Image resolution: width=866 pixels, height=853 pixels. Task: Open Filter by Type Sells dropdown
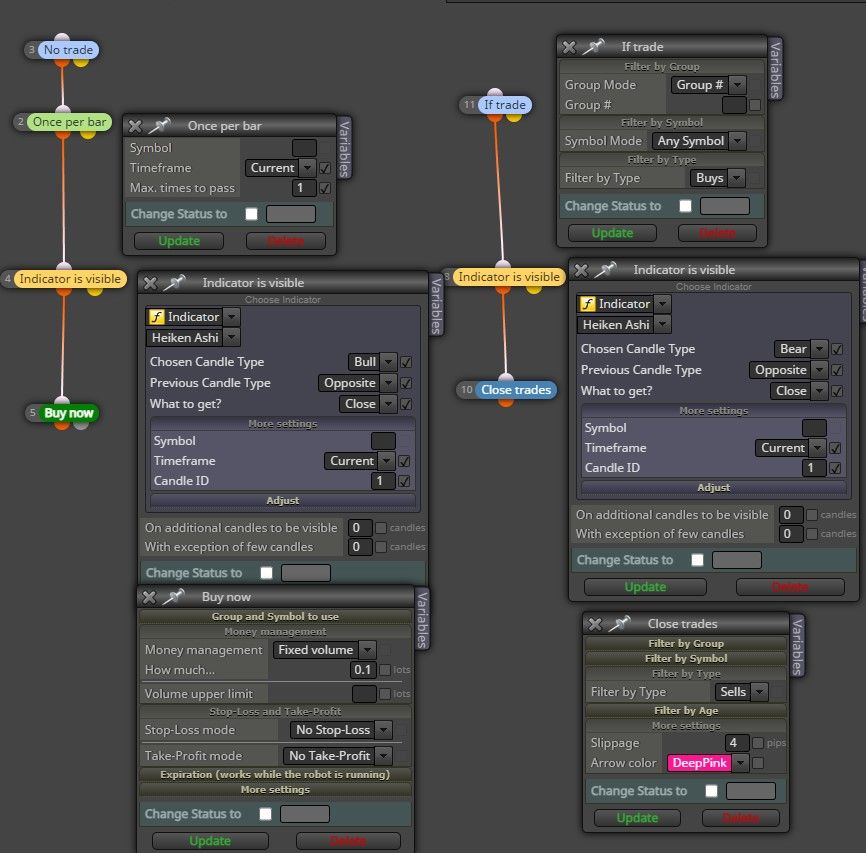[x=741, y=692]
